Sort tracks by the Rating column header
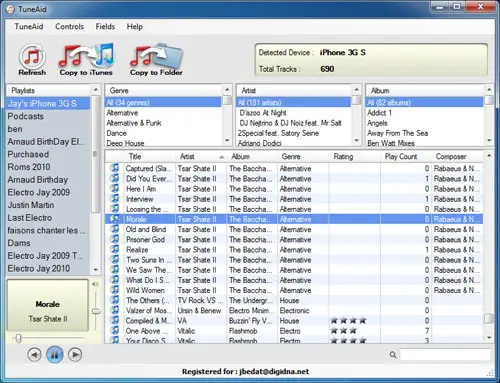The height and width of the screenshot is (383, 500). [355, 156]
